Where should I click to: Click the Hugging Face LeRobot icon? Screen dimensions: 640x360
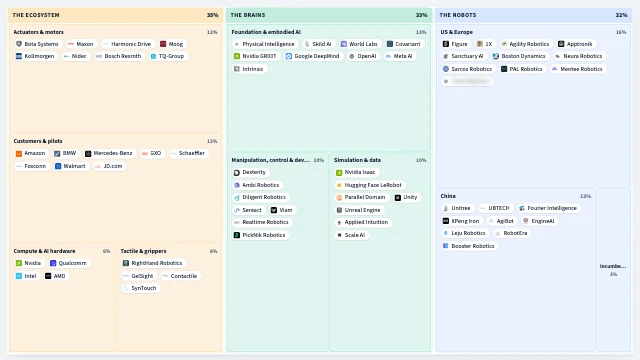coord(339,185)
